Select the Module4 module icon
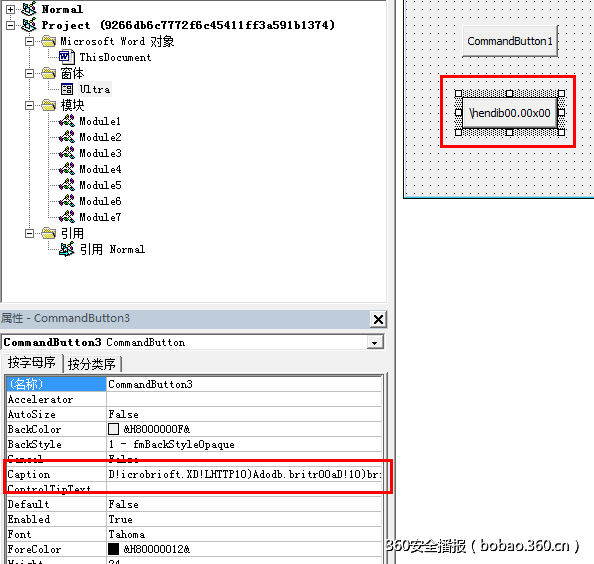 pos(67,169)
